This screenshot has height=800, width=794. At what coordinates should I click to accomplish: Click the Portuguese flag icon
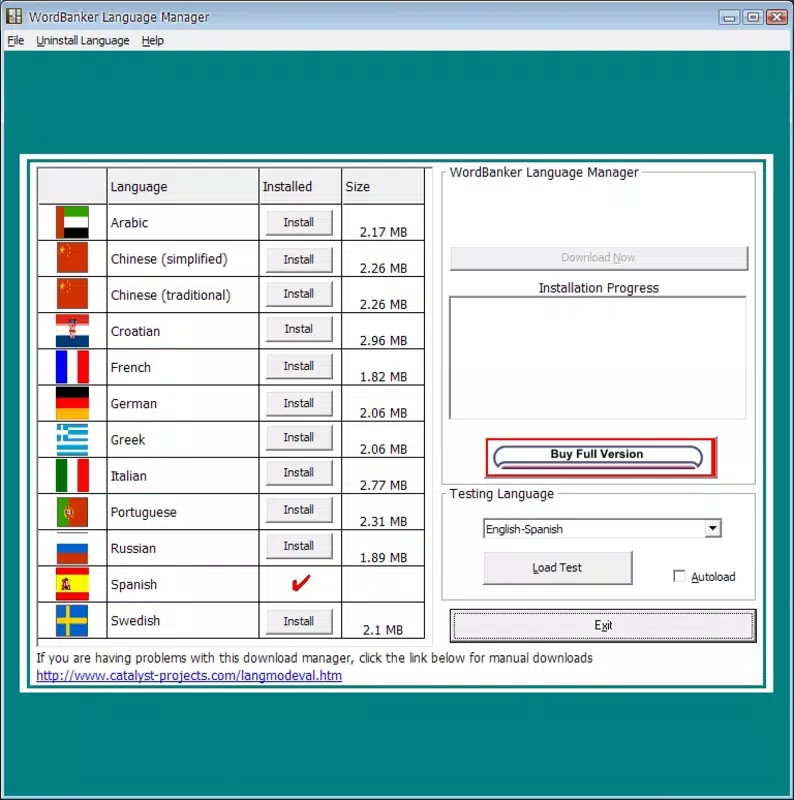pyautogui.click(x=72, y=512)
